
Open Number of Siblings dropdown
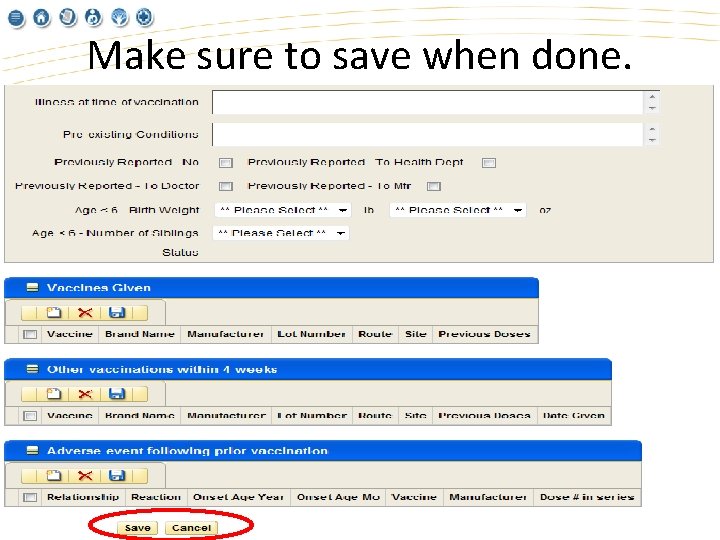coord(281,233)
